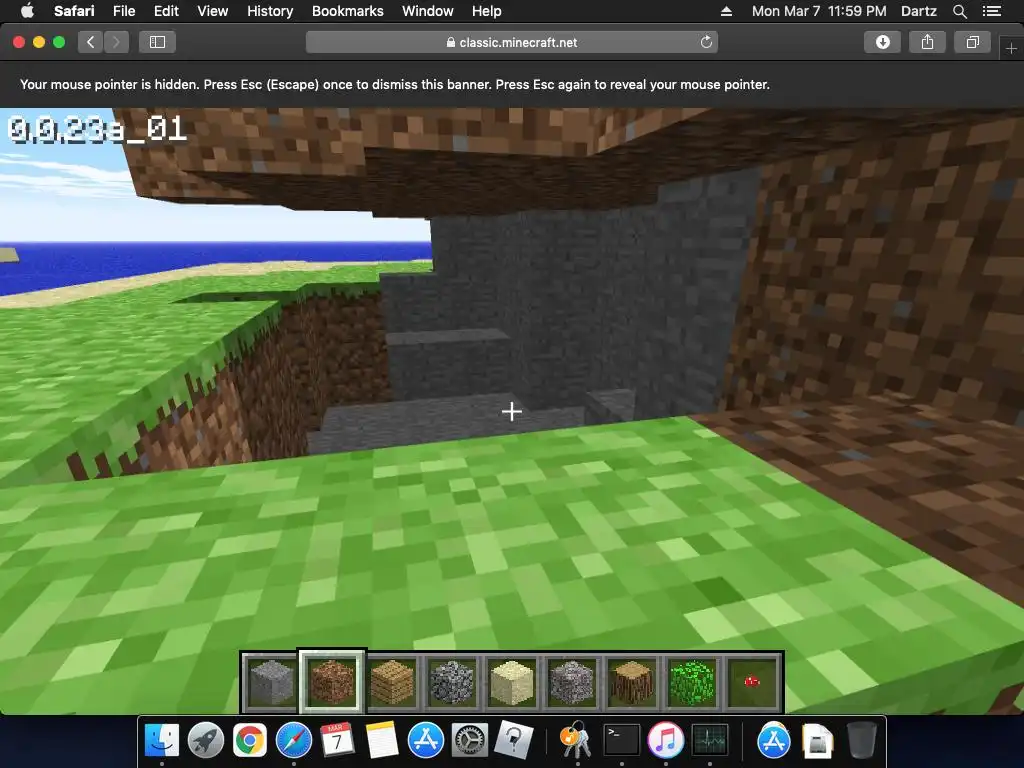Go forward in Safari history
The image size is (1024, 768).
click(x=116, y=42)
